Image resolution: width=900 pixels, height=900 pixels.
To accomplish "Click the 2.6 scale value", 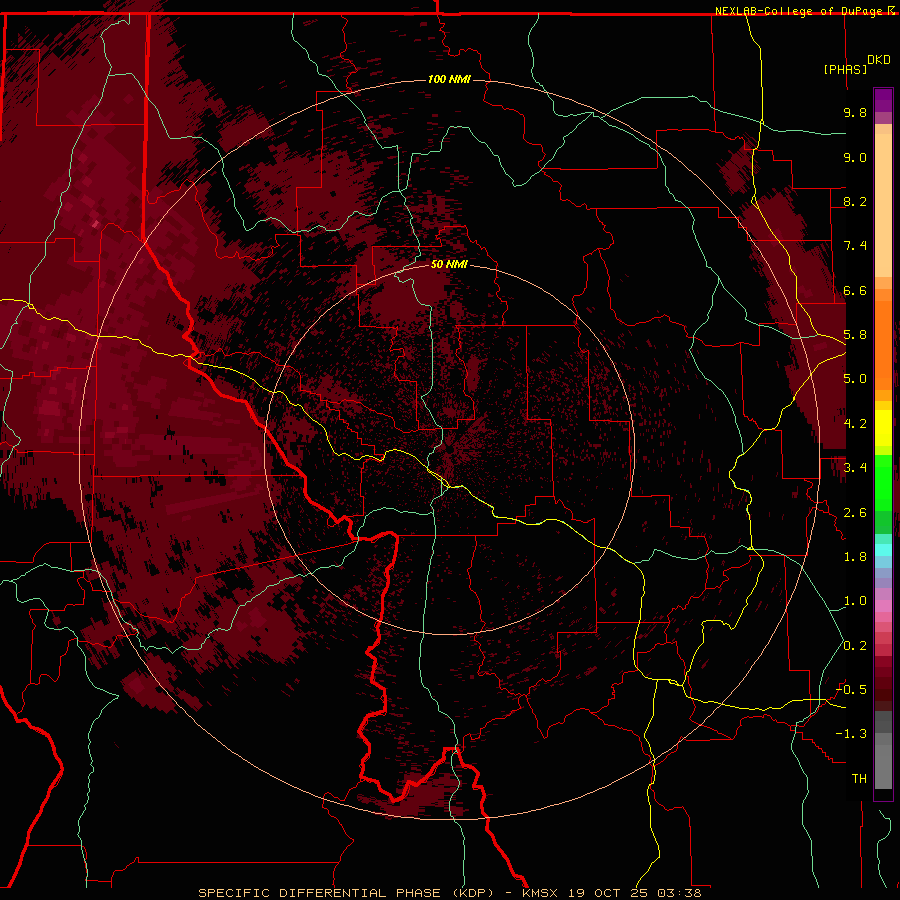I will click(855, 513).
